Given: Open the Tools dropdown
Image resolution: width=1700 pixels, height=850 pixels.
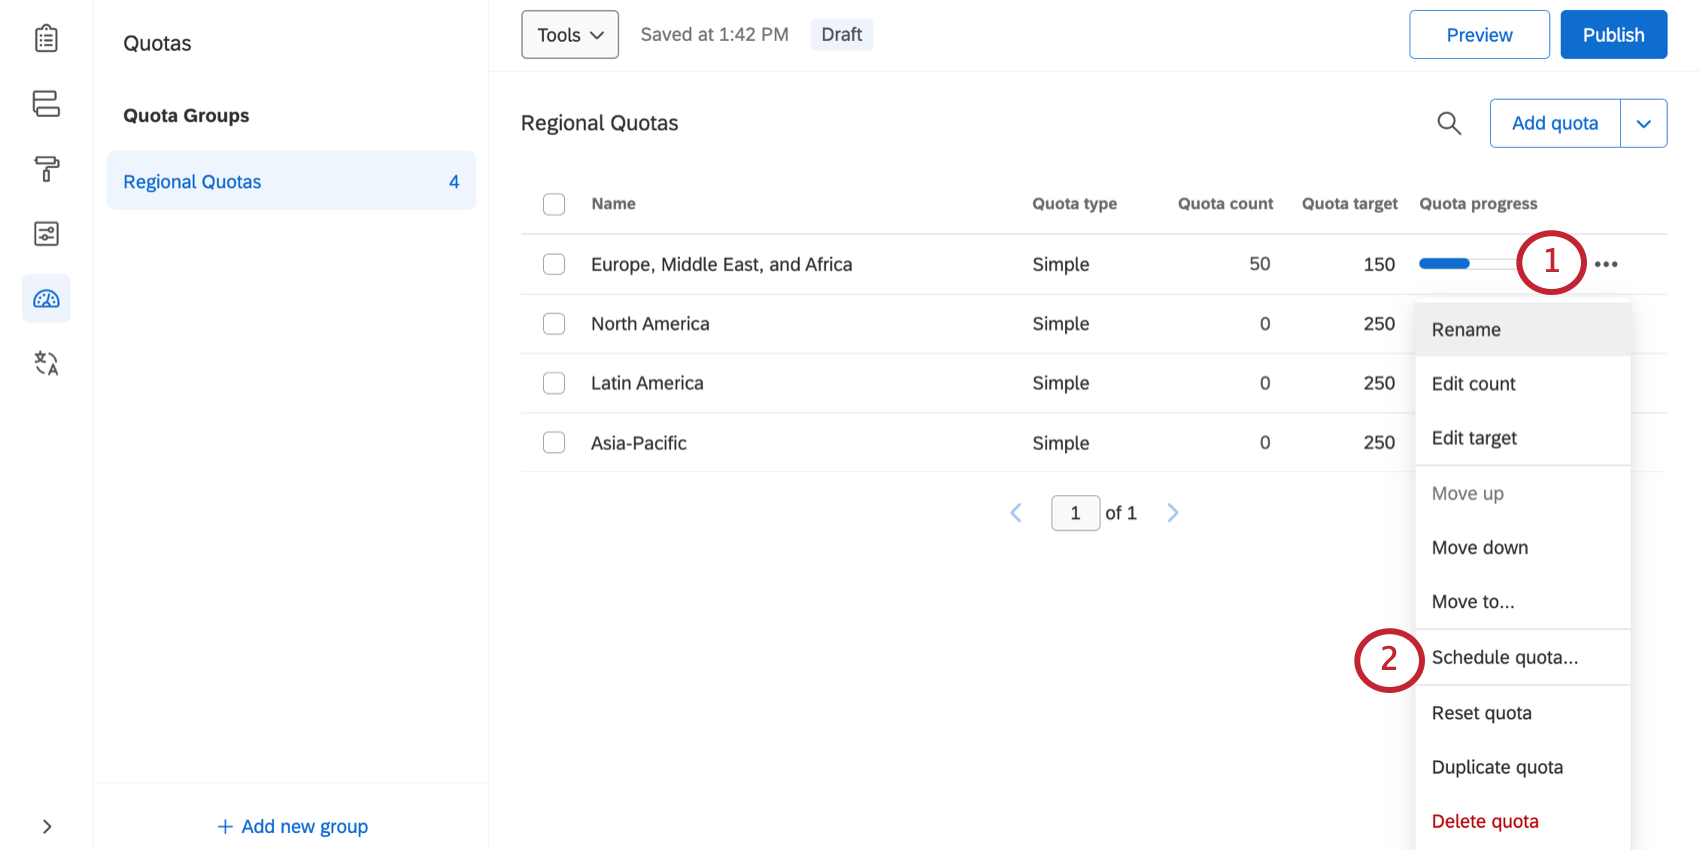Looking at the screenshot, I should pyautogui.click(x=570, y=35).
